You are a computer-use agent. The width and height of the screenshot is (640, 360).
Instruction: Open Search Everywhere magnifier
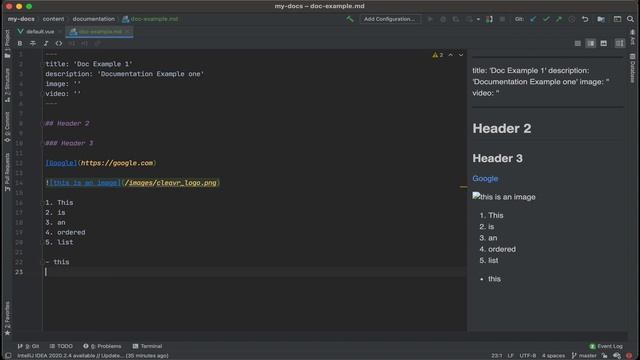630,19
